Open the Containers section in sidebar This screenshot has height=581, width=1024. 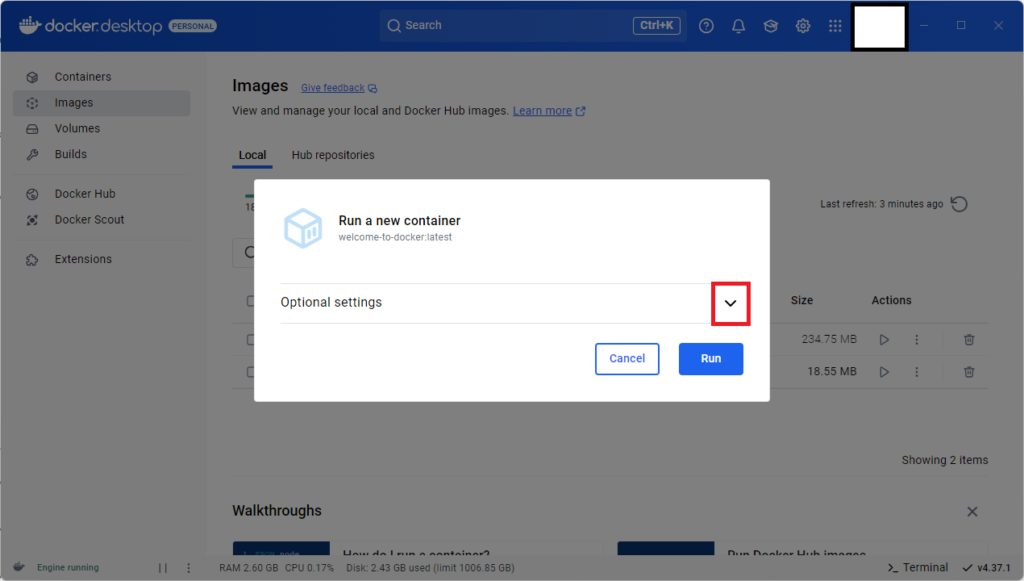(101, 76)
